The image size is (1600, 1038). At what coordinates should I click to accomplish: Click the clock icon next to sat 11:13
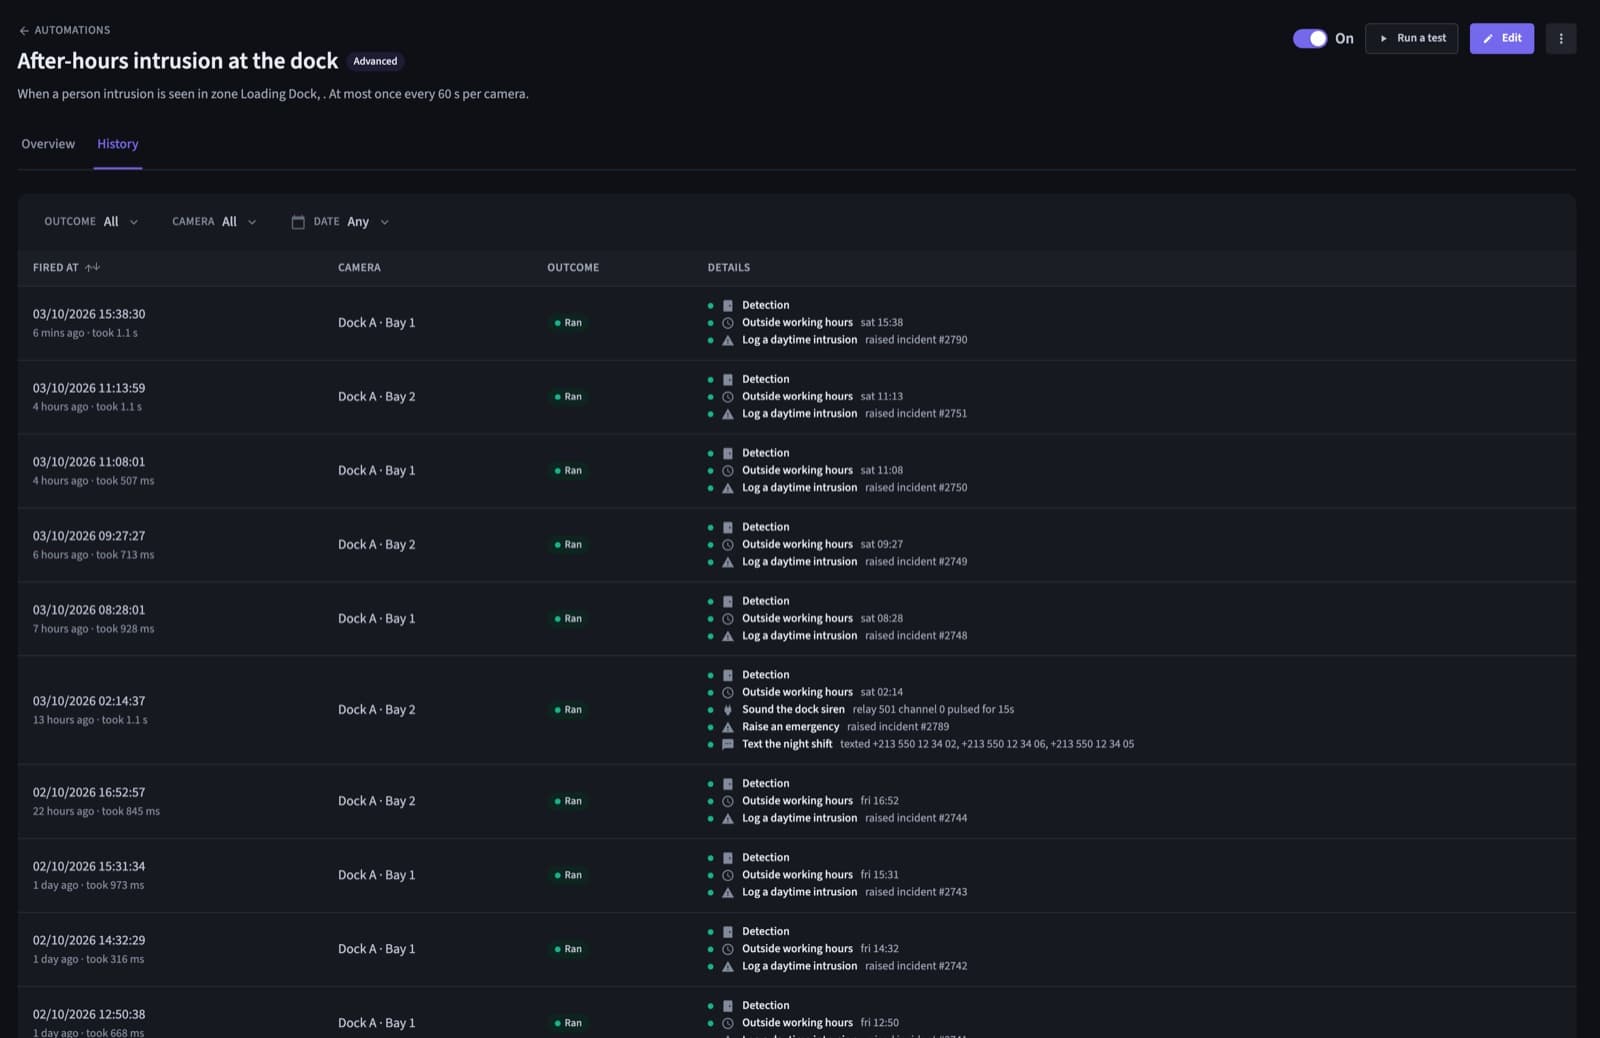click(728, 397)
